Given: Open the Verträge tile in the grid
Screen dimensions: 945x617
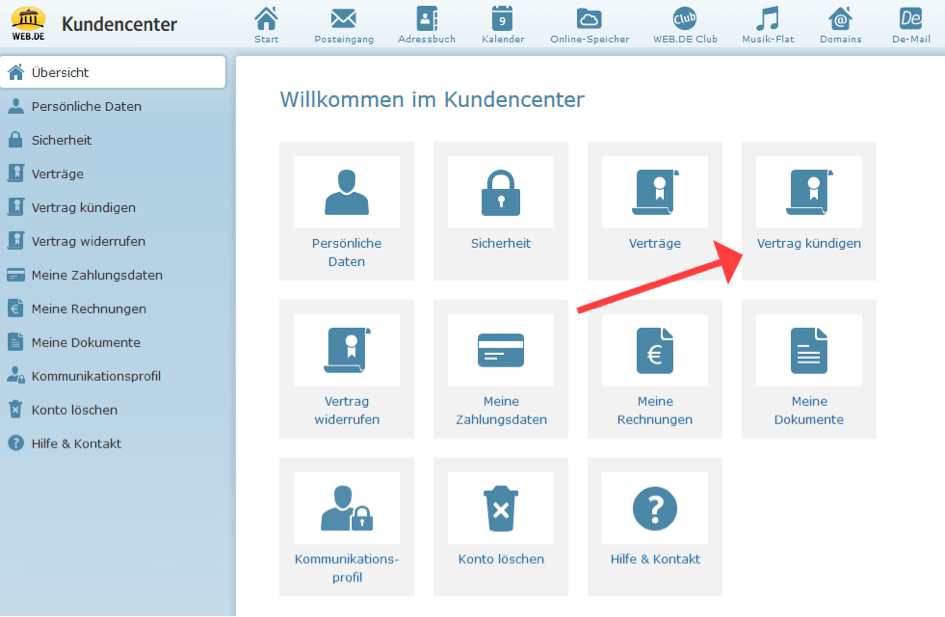Looking at the screenshot, I should click(x=655, y=211).
